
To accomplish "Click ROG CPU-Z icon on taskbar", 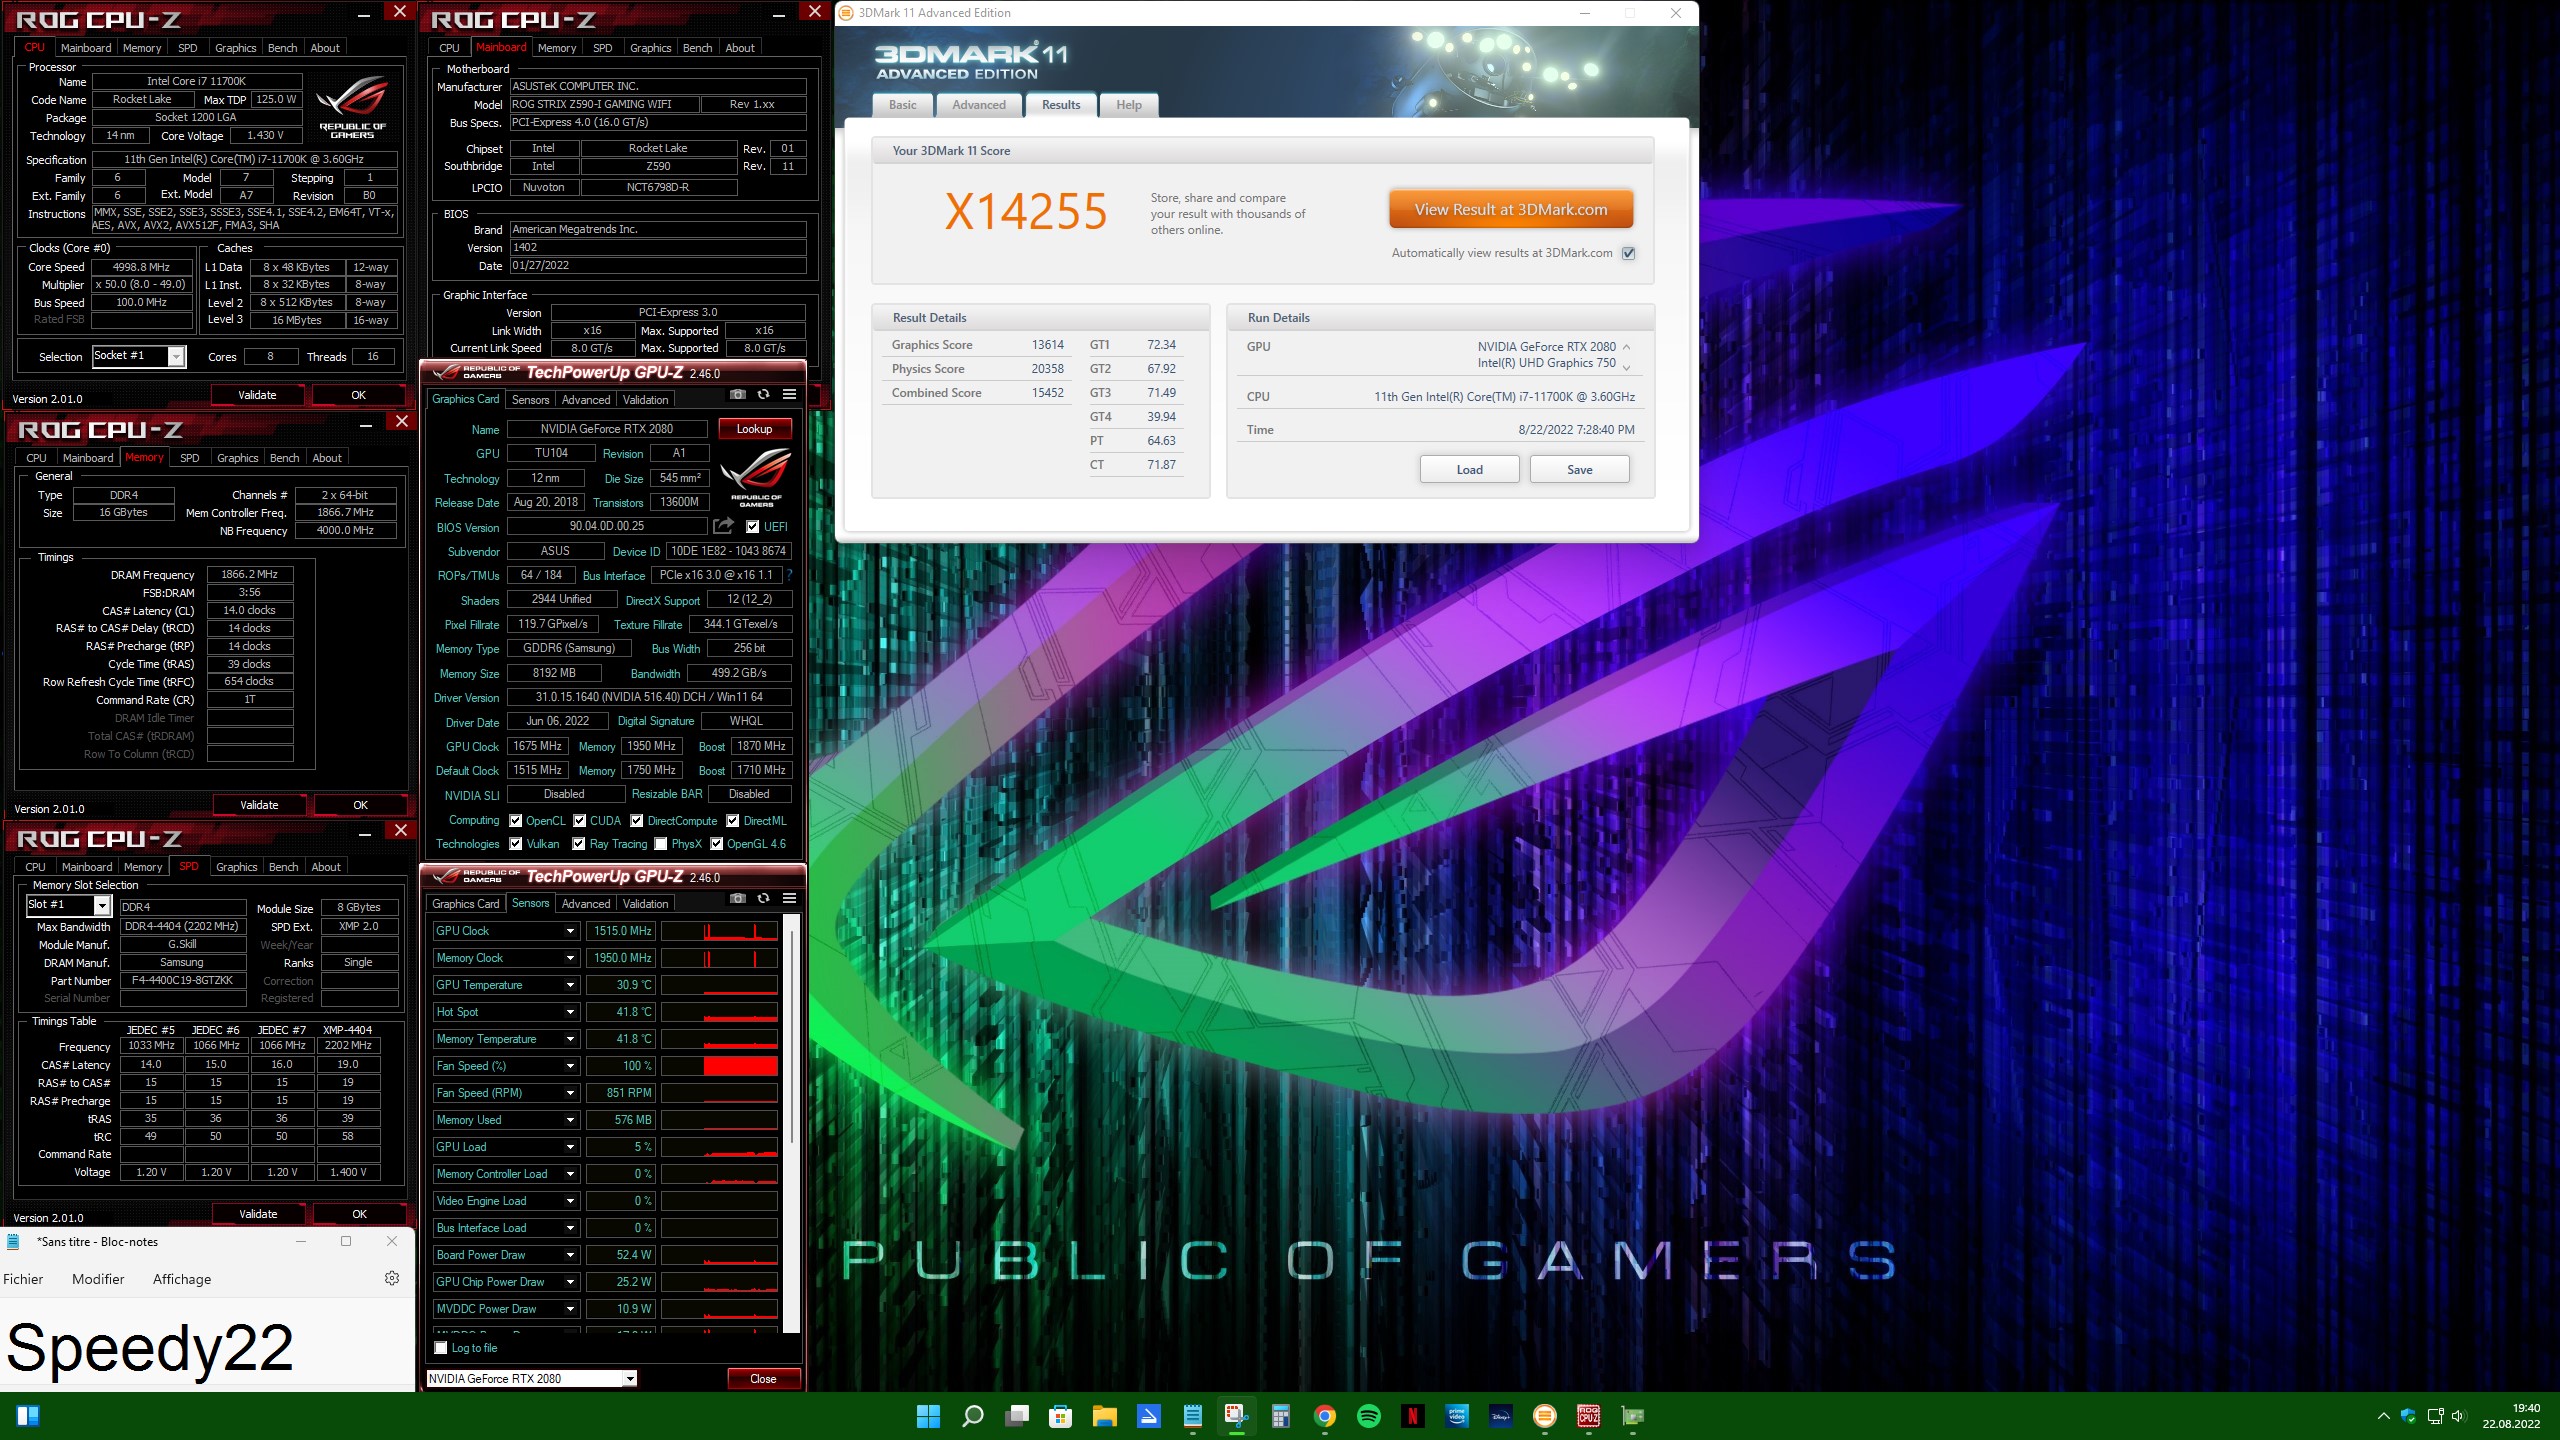I will pyautogui.click(x=1589, y=1416).
